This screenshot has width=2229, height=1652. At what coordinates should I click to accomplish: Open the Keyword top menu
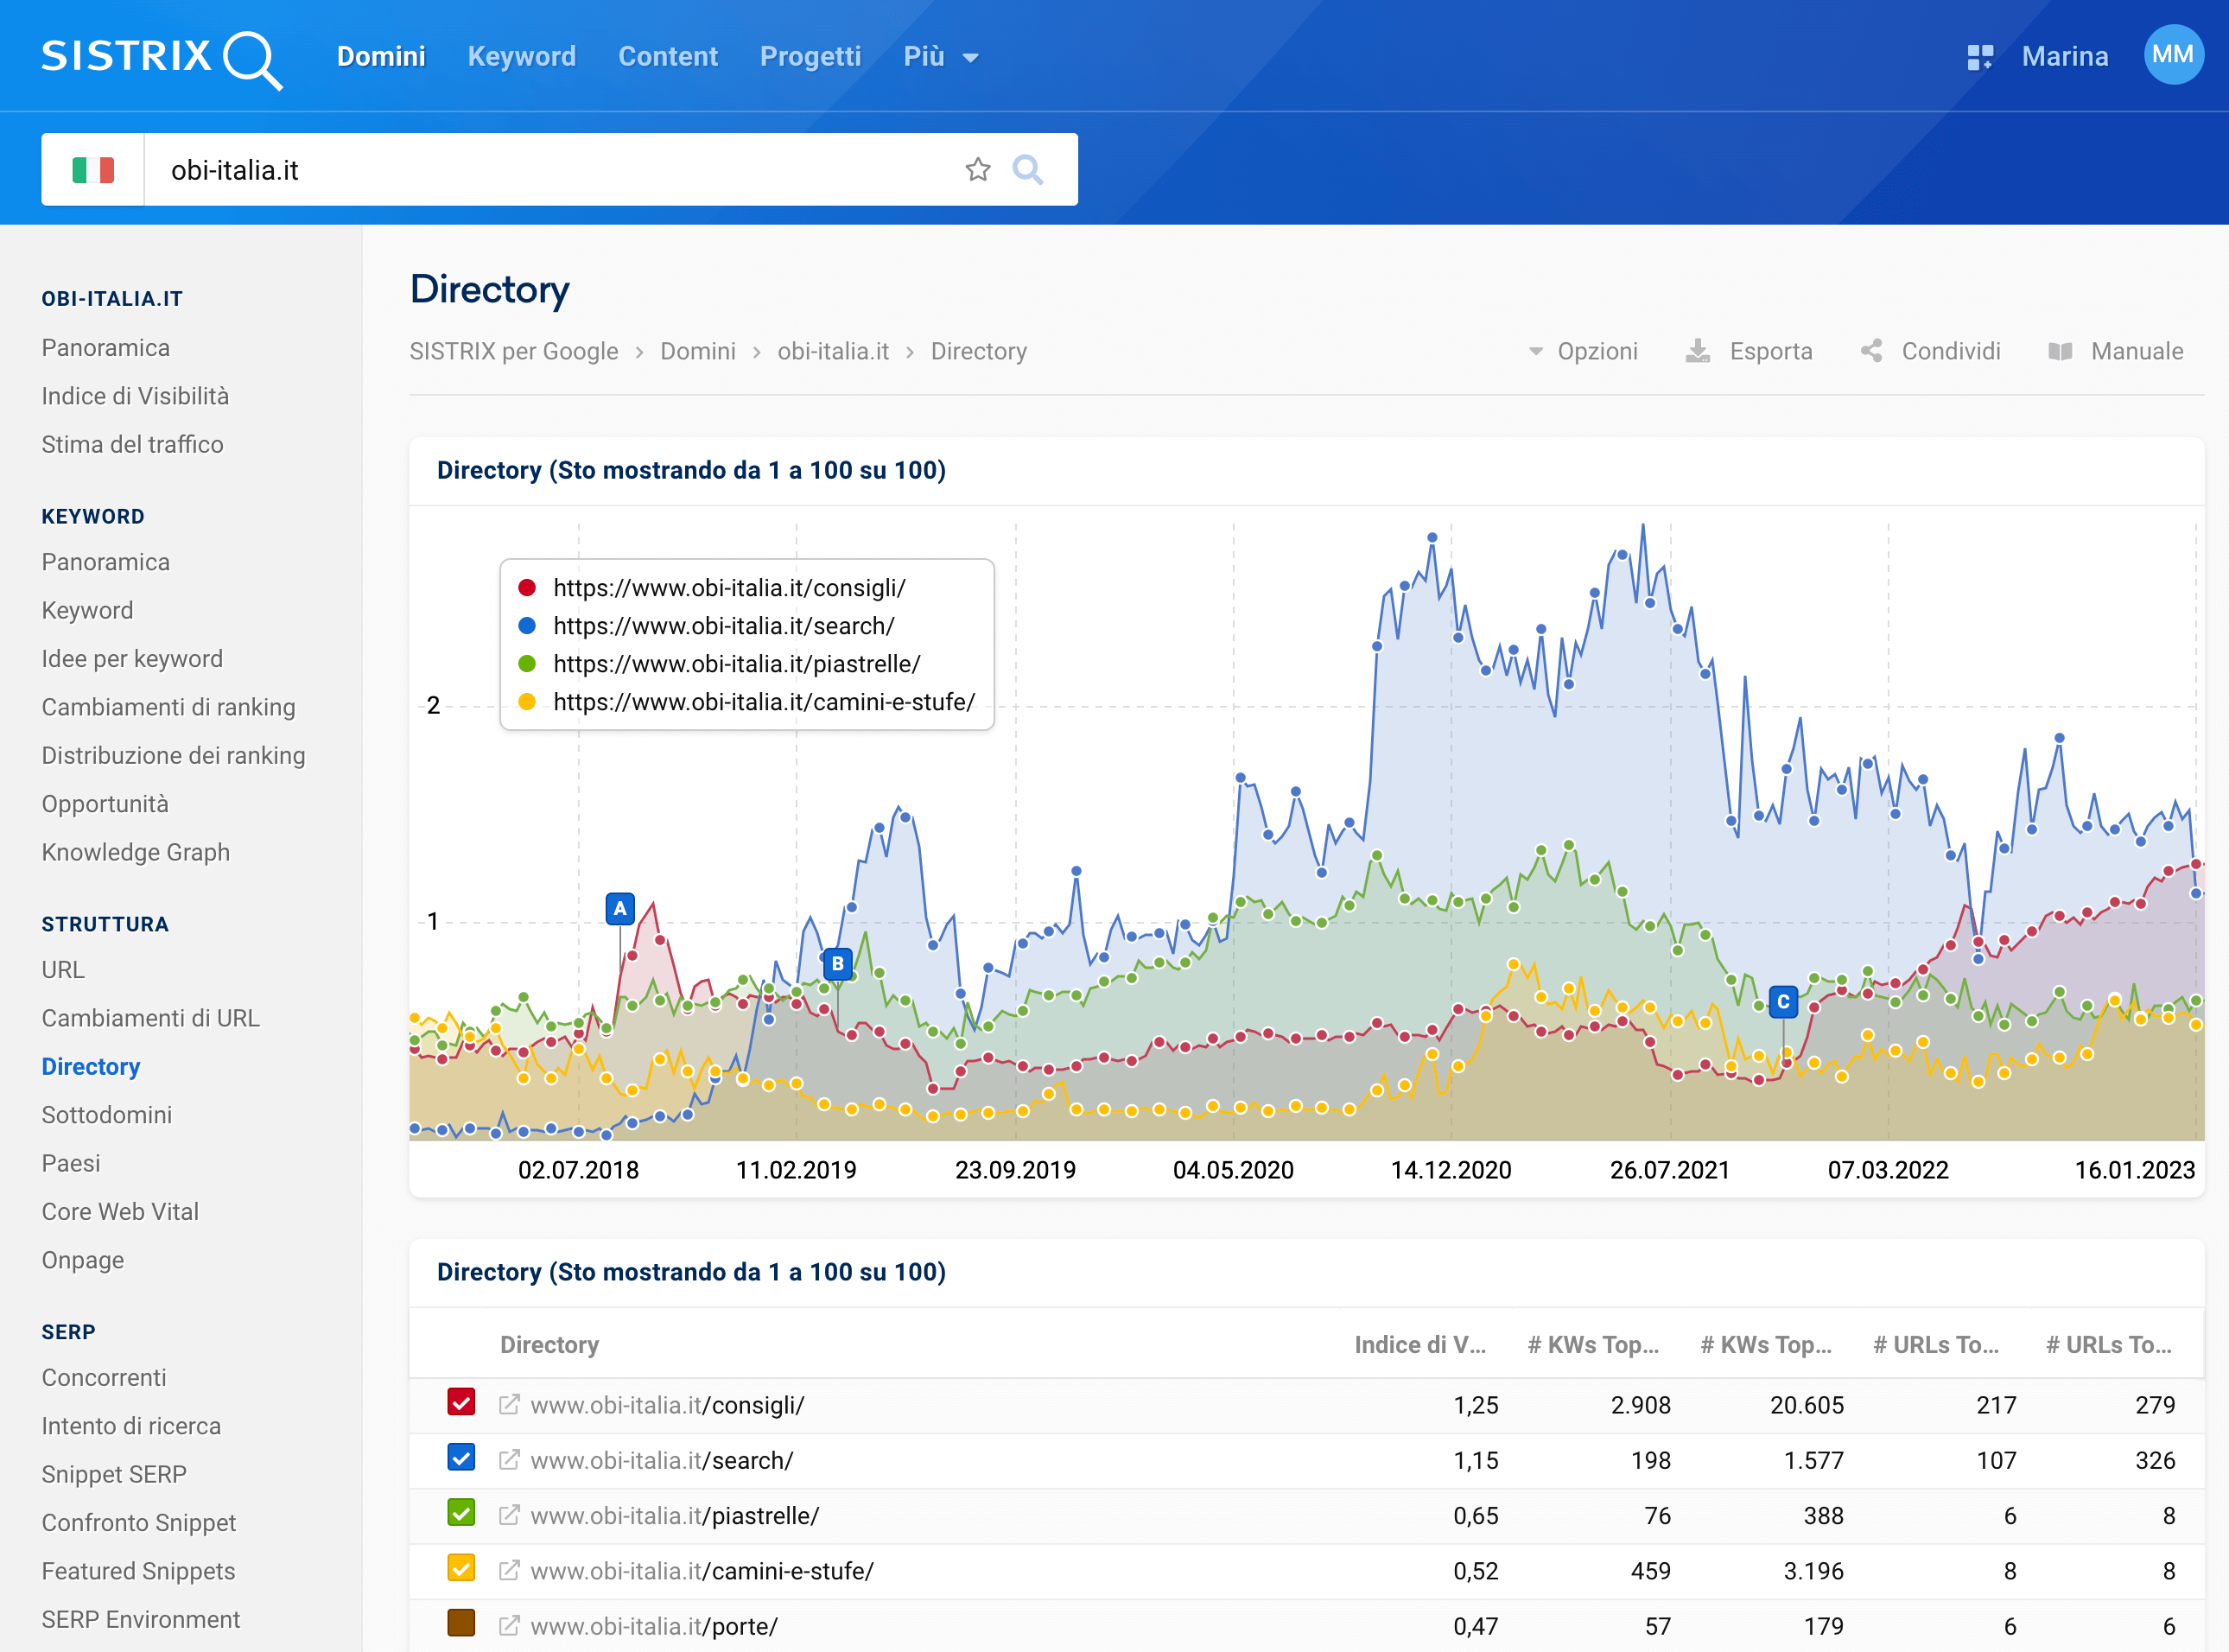tap(522, 57)
